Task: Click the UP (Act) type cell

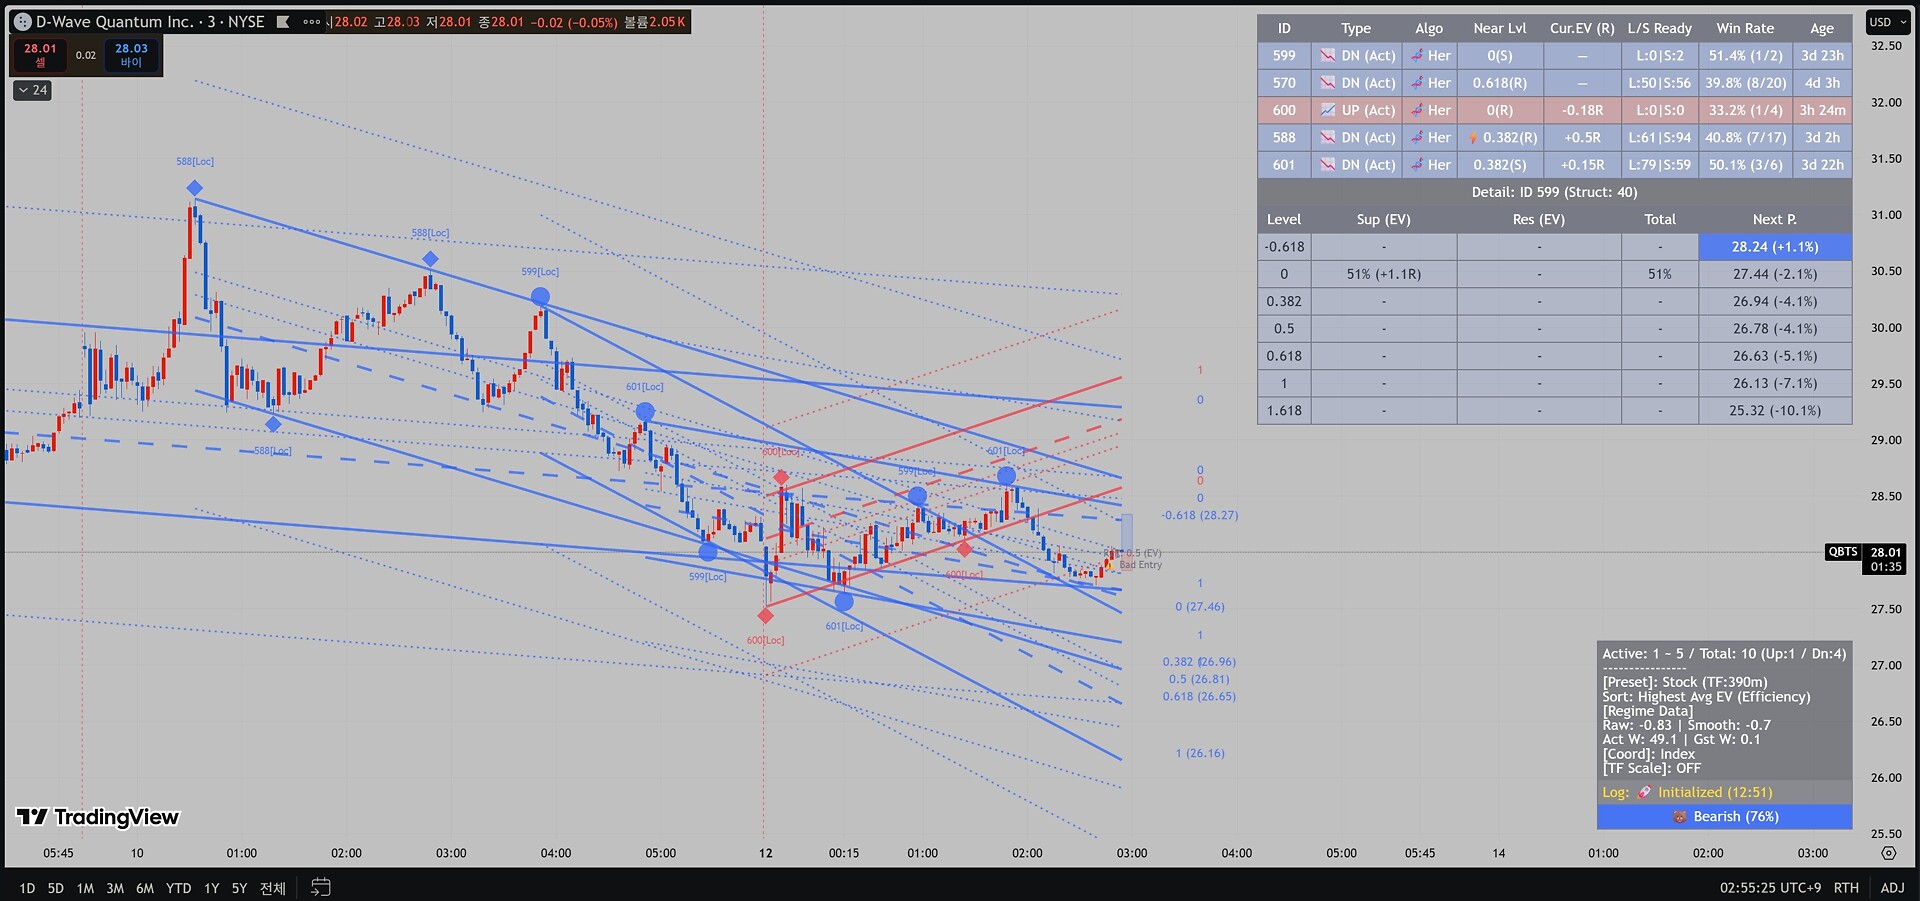Action: pos(1357,110)
